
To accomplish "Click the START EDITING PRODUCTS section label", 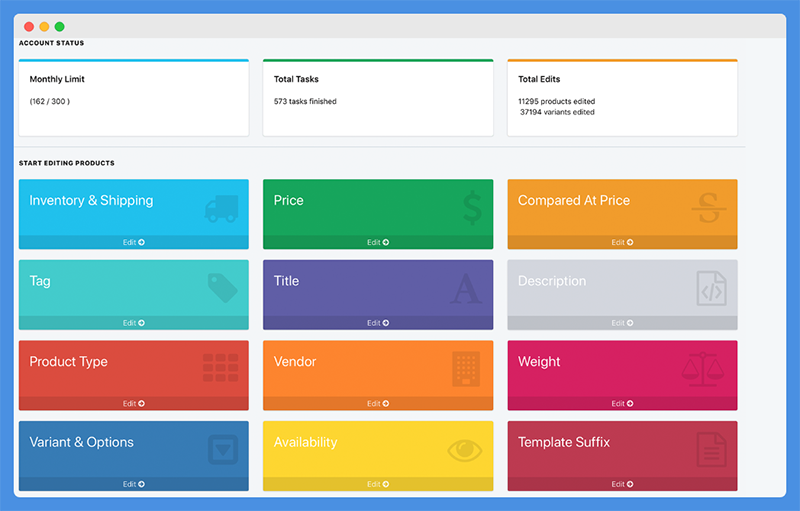I will tap(67, 163).
